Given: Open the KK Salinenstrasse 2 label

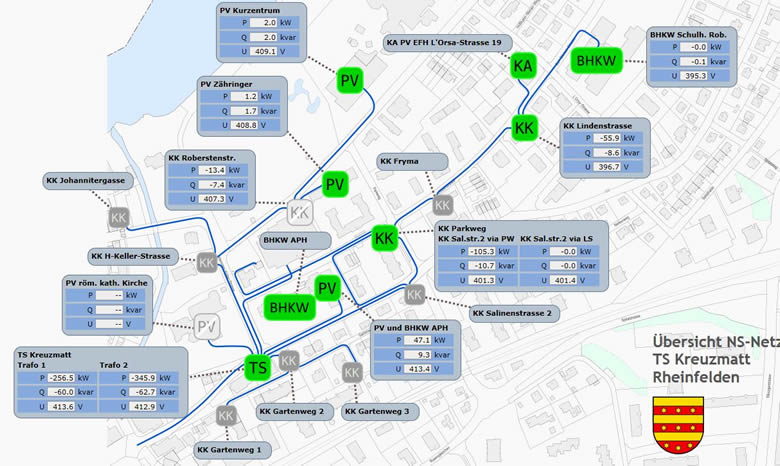Looking at the screenshot, I should click(x=514, y=313).
